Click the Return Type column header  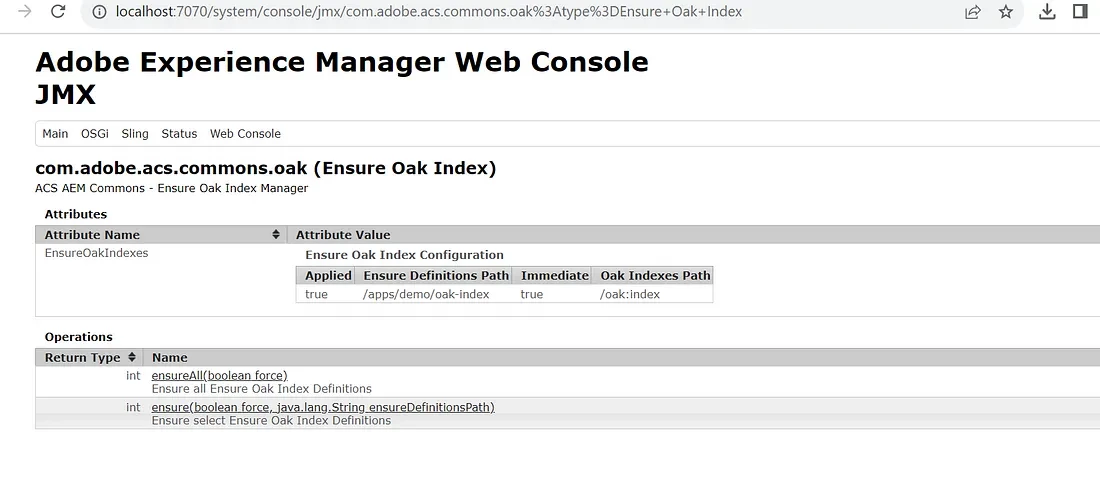click(x=89, y=357)
